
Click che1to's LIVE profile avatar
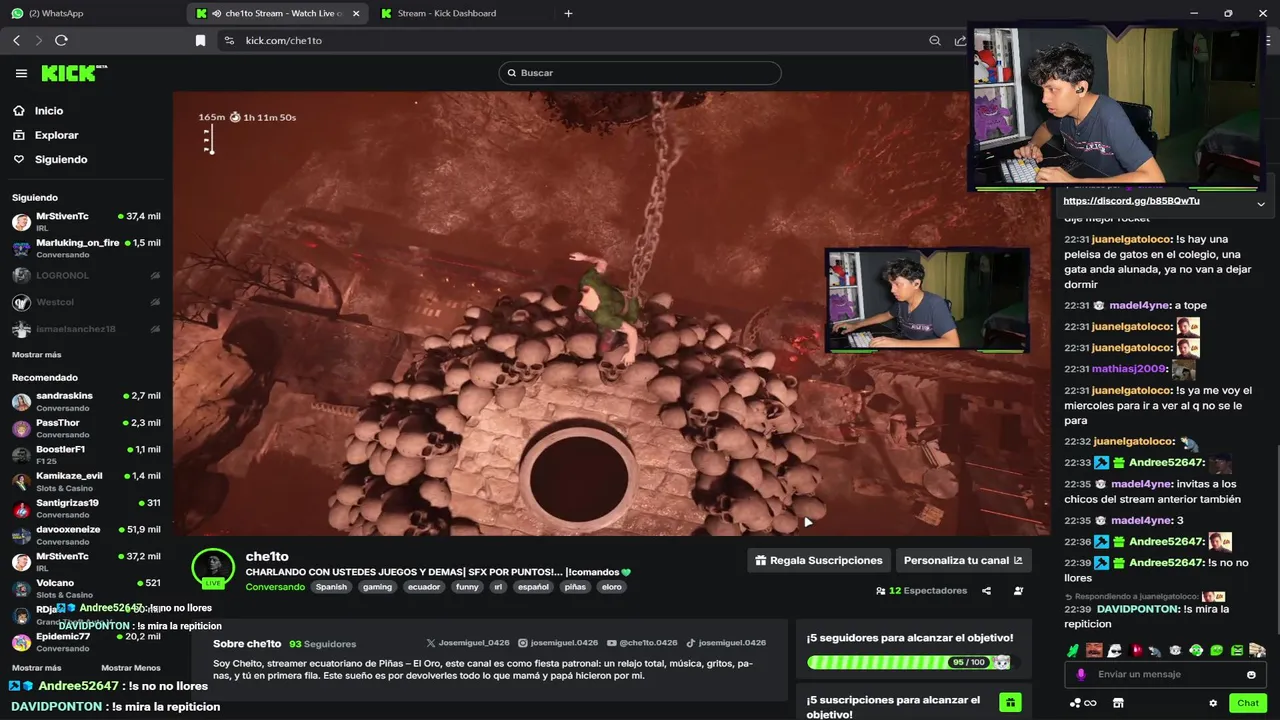213,568
